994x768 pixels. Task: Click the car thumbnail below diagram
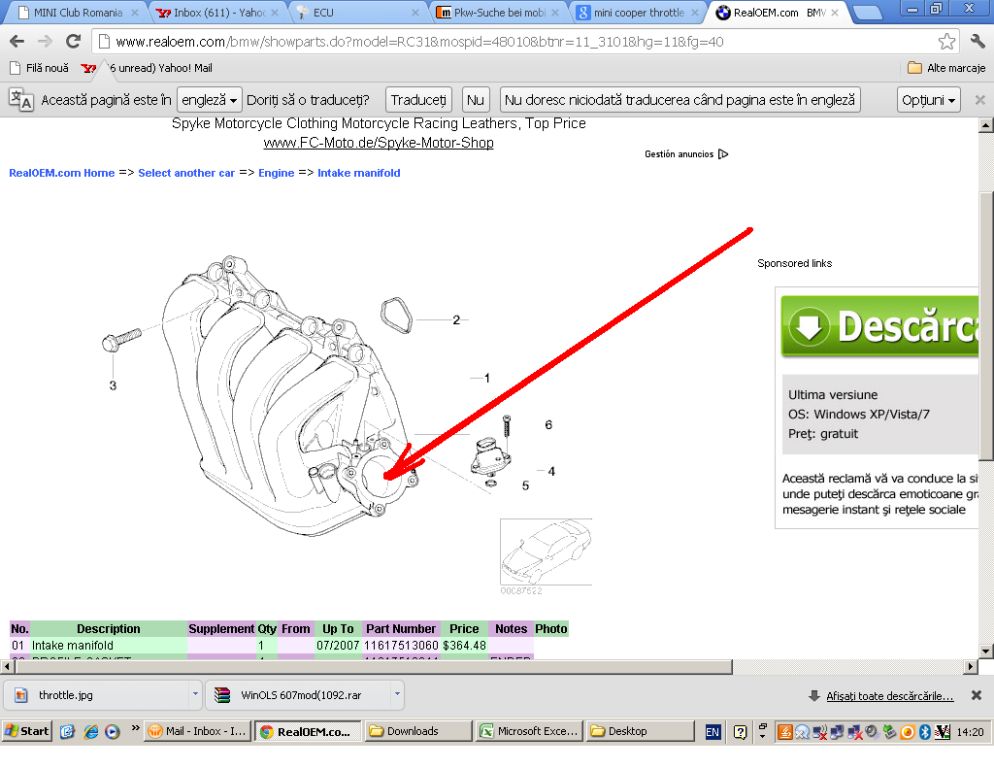click(545, 553)
